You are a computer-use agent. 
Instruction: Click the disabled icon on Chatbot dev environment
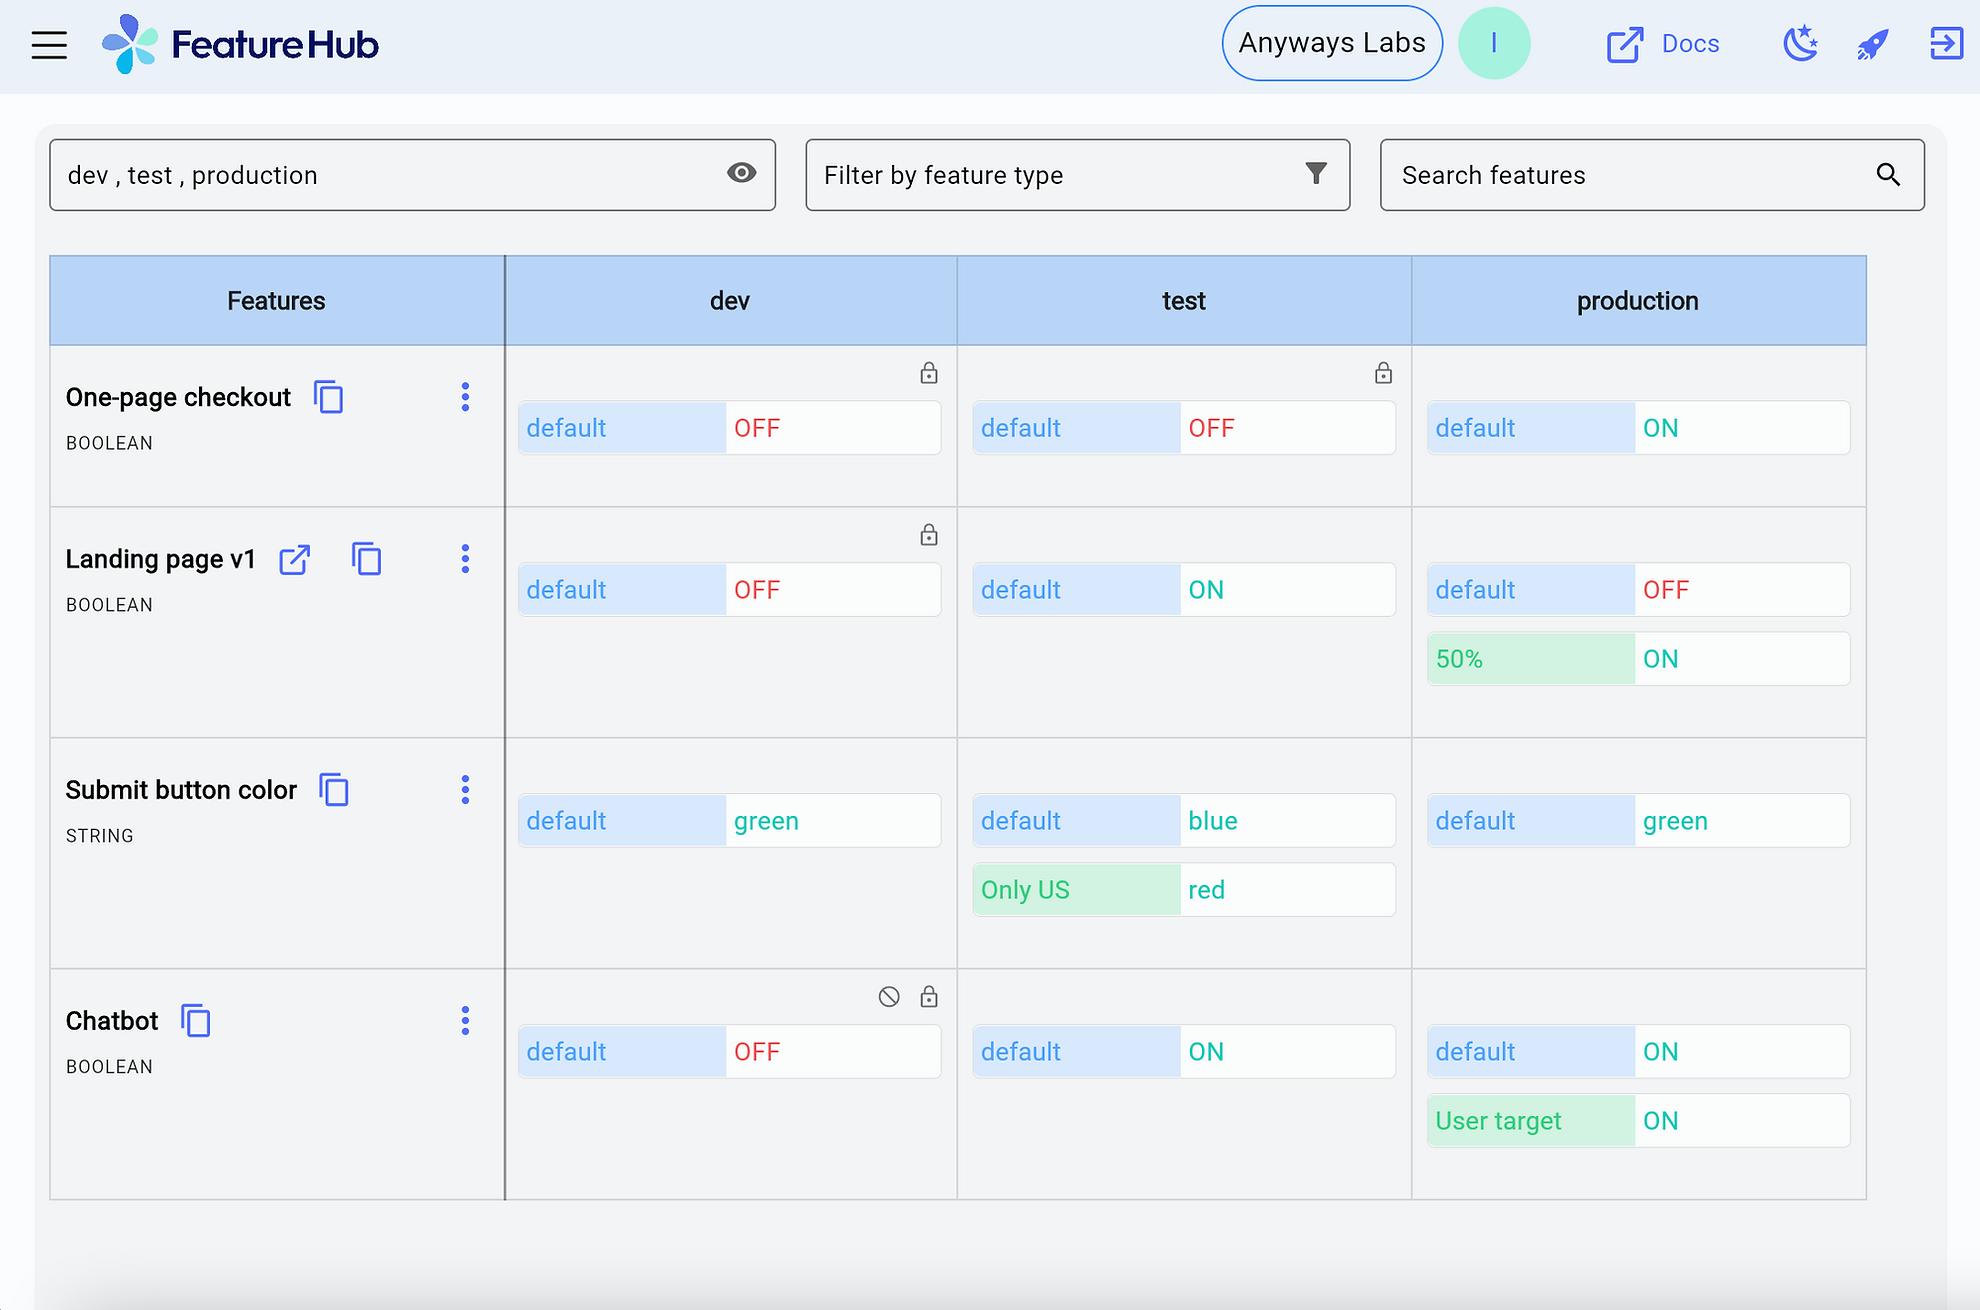[x=888, y=996]
